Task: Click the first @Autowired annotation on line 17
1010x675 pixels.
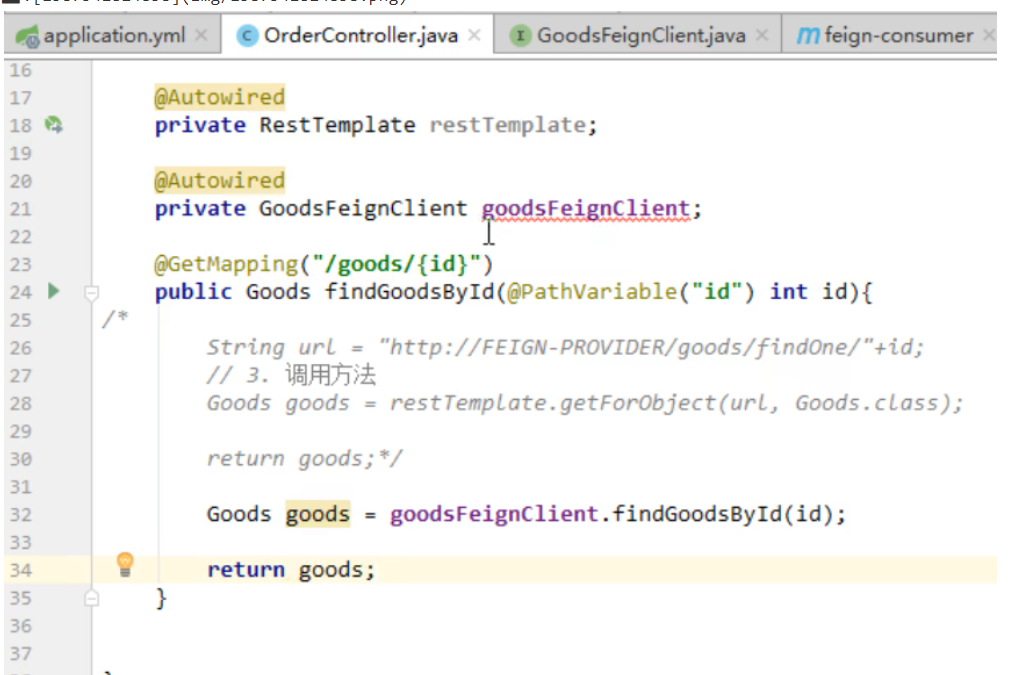Action: [x=220, y=97]
